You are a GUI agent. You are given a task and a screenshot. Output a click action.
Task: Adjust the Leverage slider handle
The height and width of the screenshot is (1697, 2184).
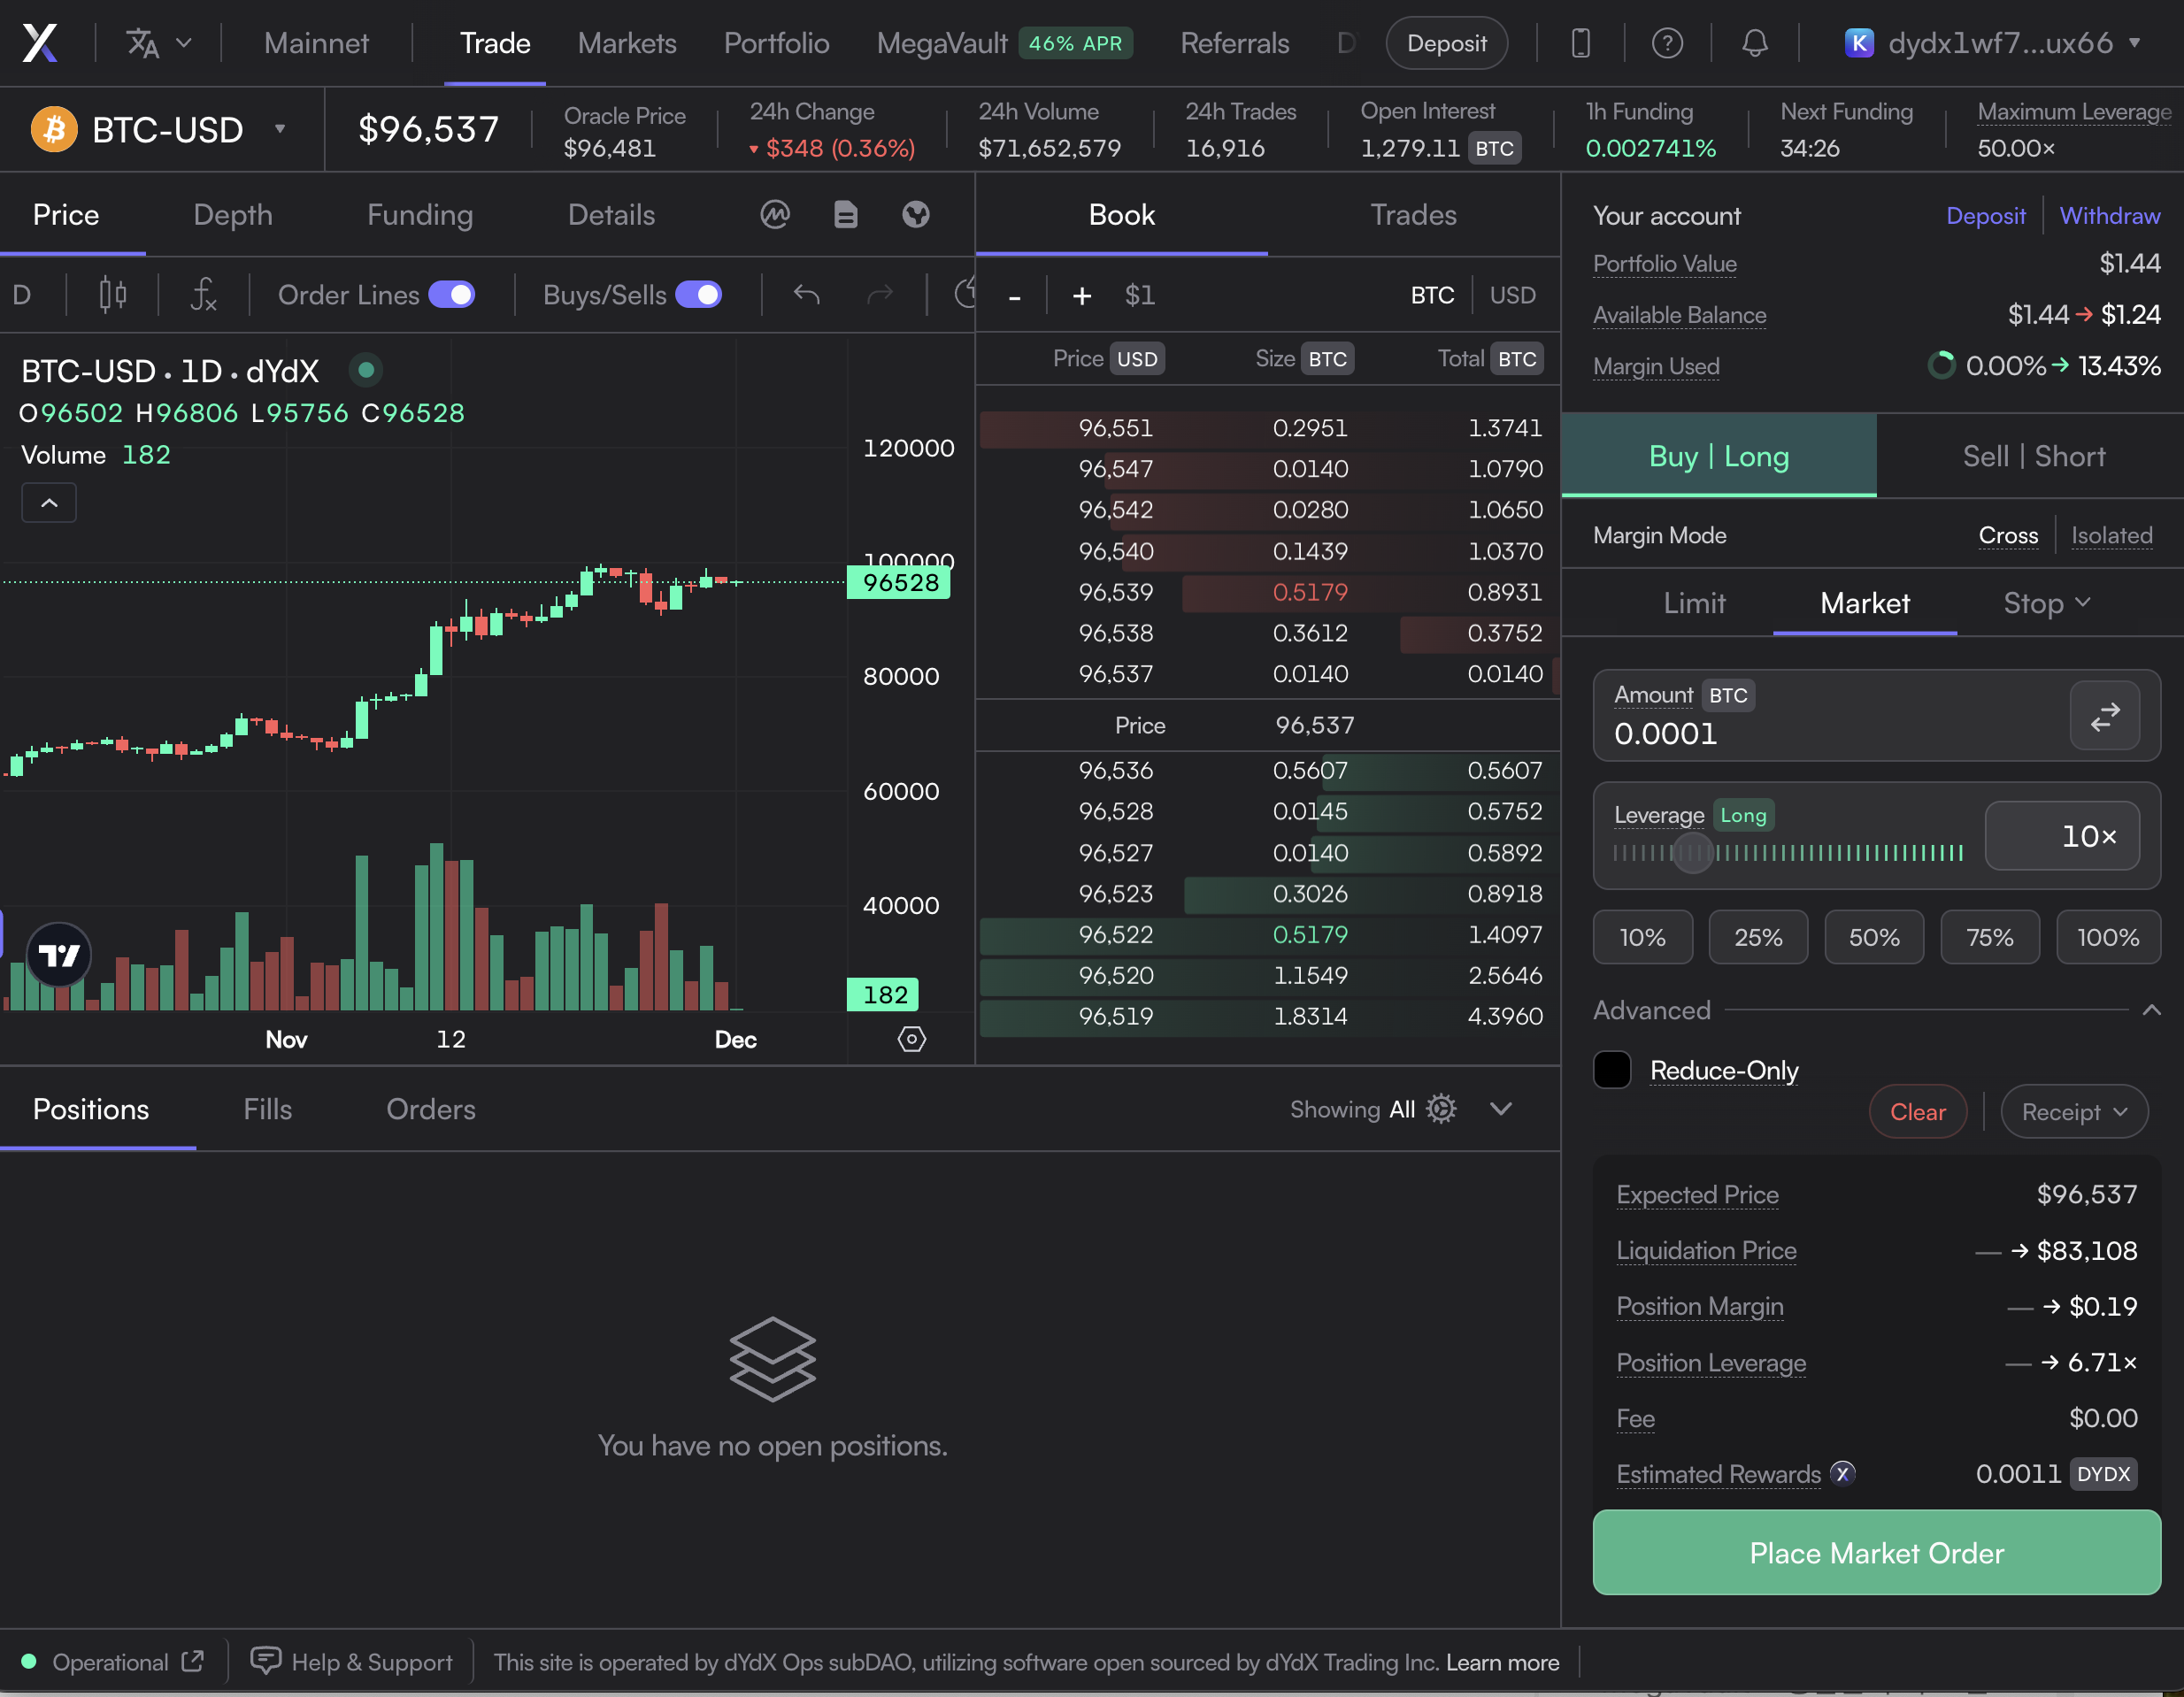click(1693, 853)
